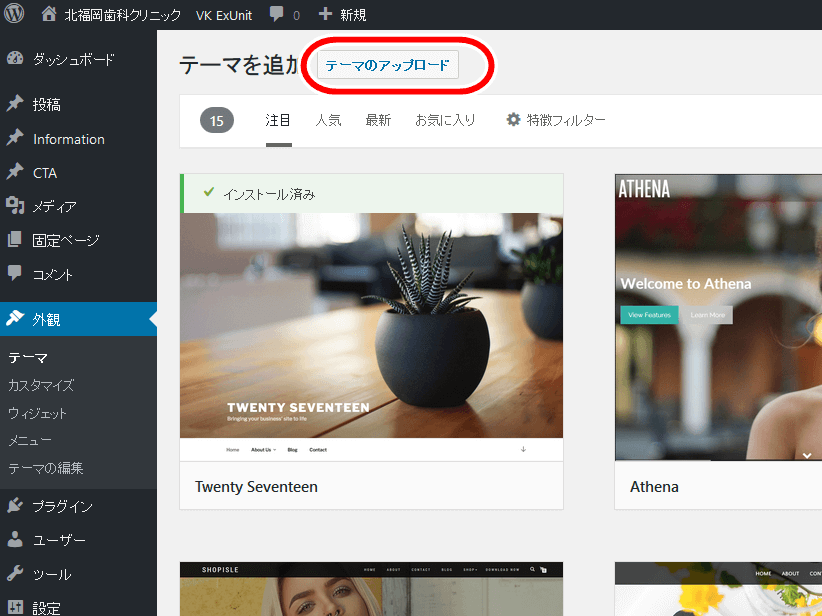Open カスタマイズ submenu item
822x616 pixels.
tap(41, 385)
